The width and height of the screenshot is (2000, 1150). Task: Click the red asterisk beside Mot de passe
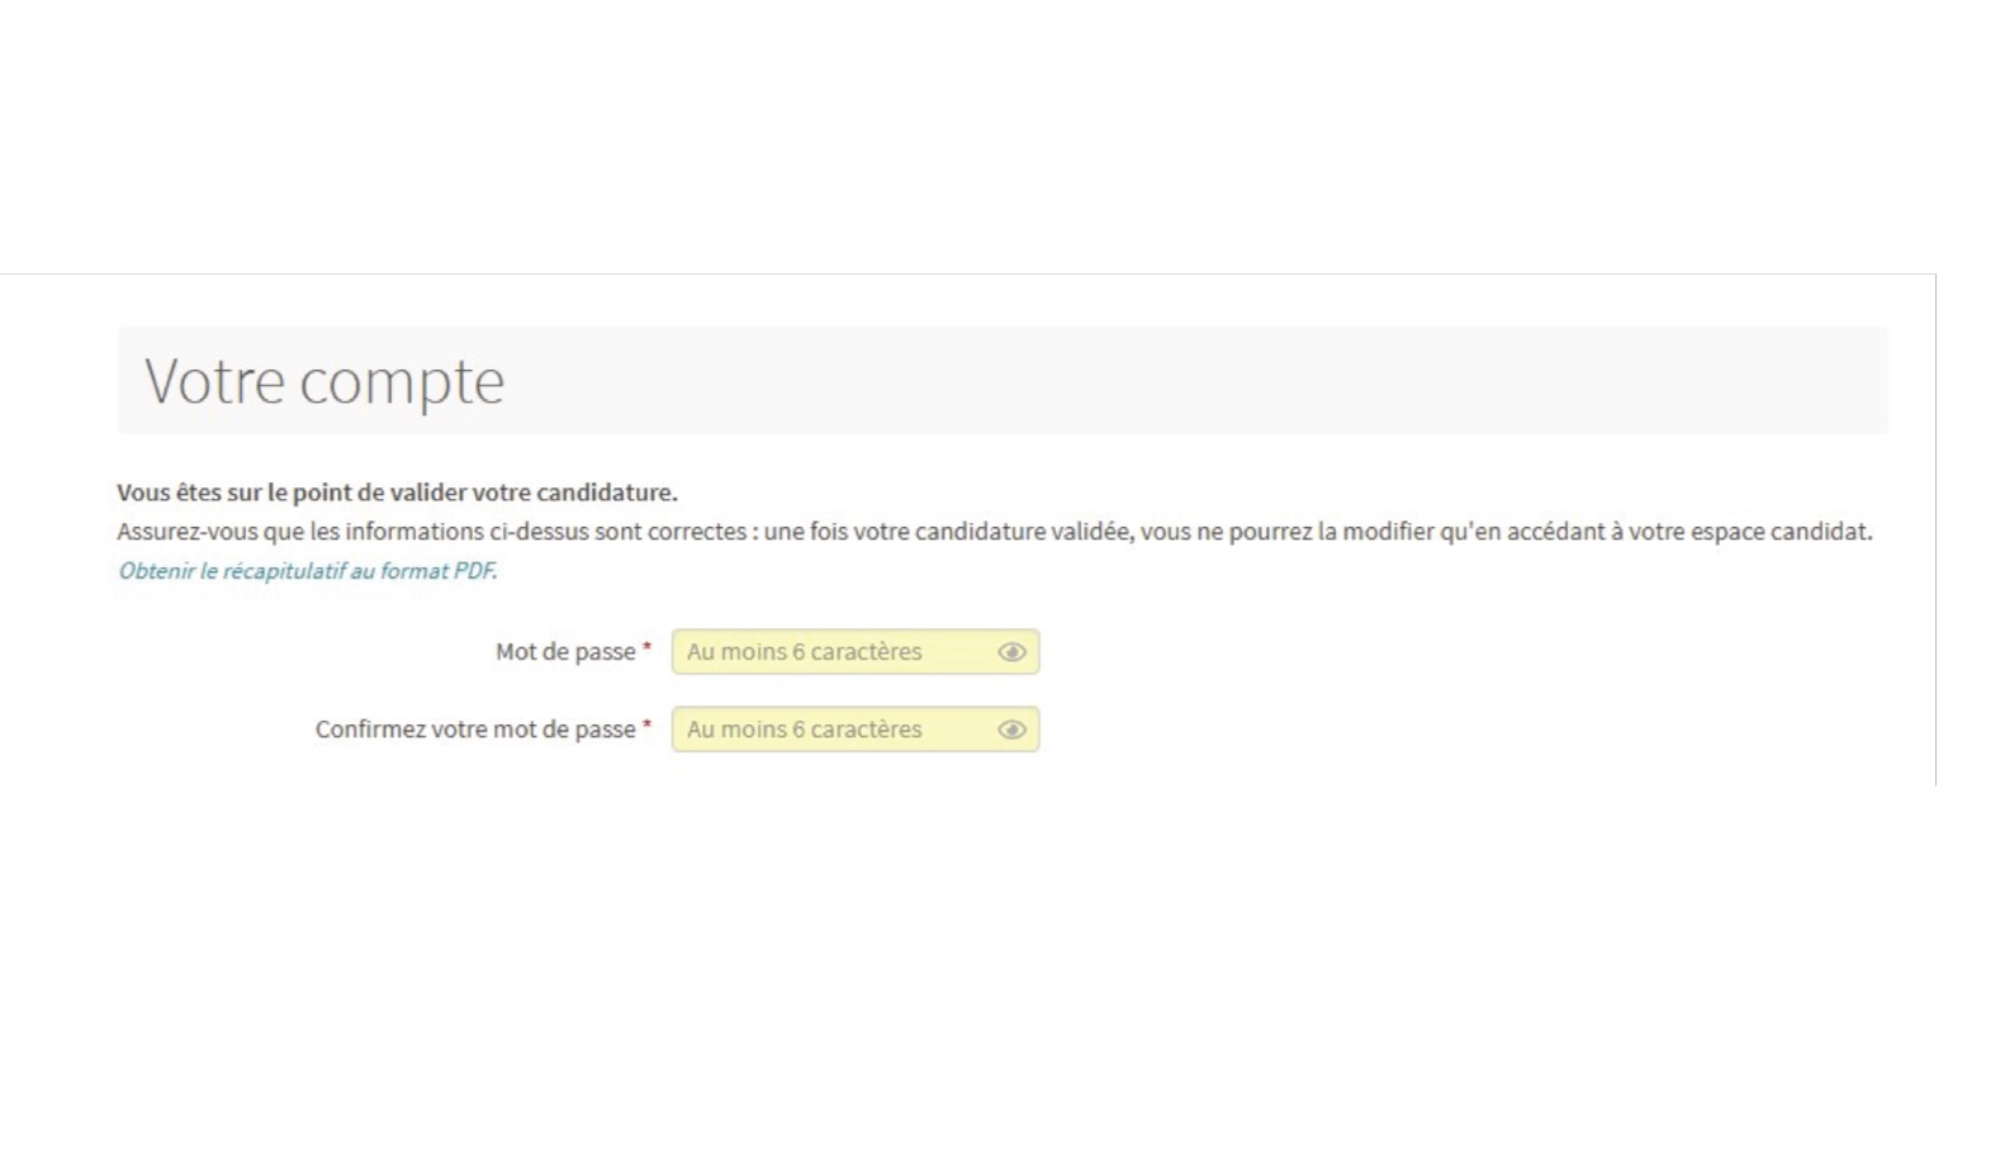tap(647, 648)
